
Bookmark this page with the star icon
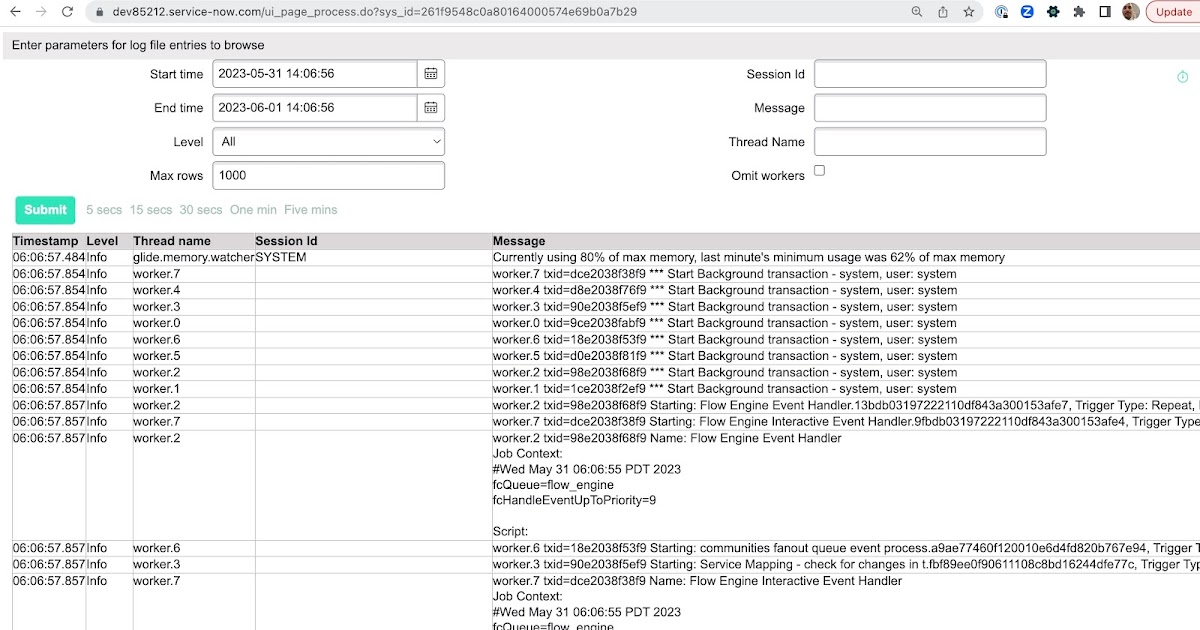(966, 11)
